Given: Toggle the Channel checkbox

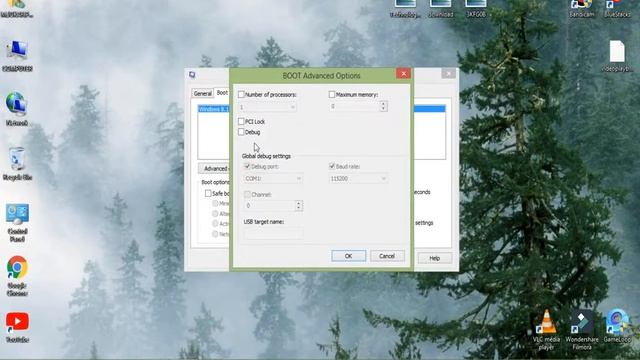Looking at the screenshot, I should tap(247, 195).
